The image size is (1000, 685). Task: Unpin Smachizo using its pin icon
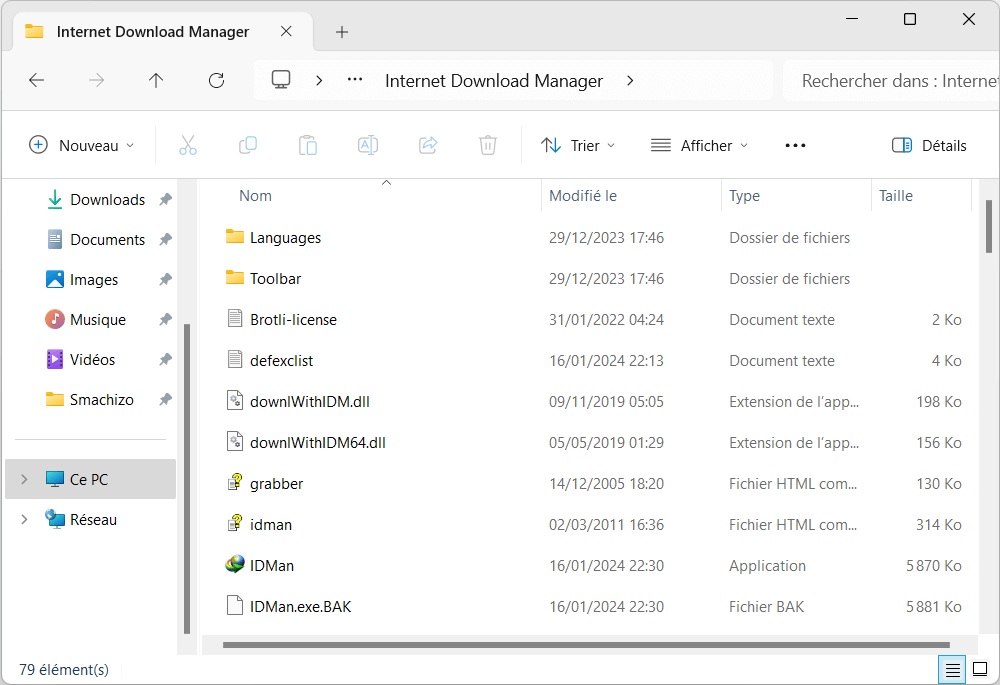pyautogui.click(x=165, y=400)
